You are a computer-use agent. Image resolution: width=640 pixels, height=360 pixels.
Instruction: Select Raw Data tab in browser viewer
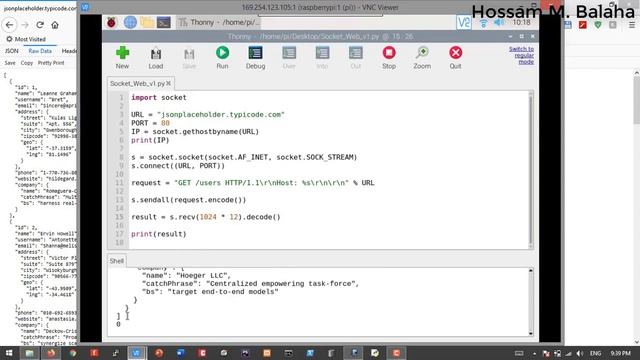(40, 51)
